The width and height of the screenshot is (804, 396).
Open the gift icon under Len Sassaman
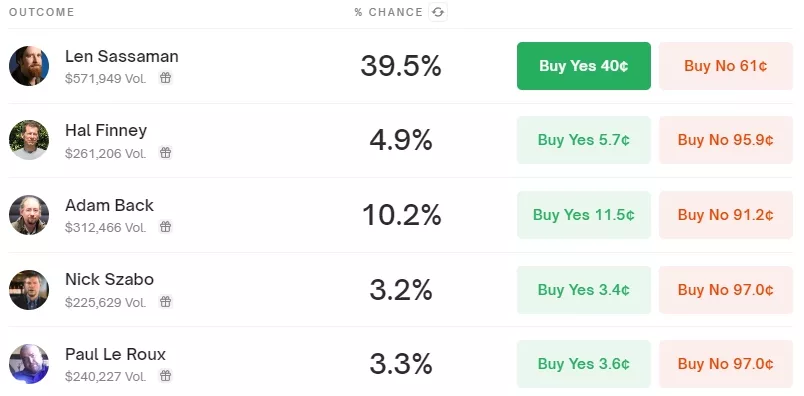[165, 78]
